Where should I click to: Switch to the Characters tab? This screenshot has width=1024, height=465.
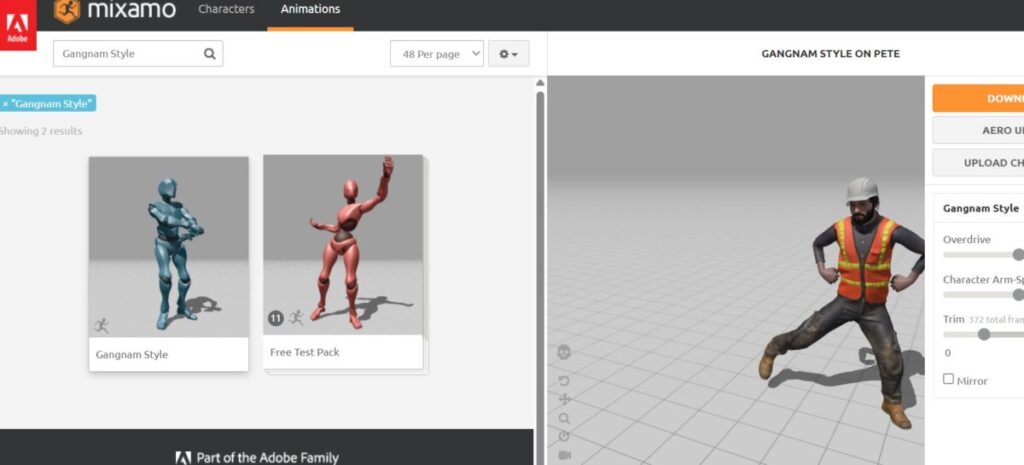[x=226, y=10]
